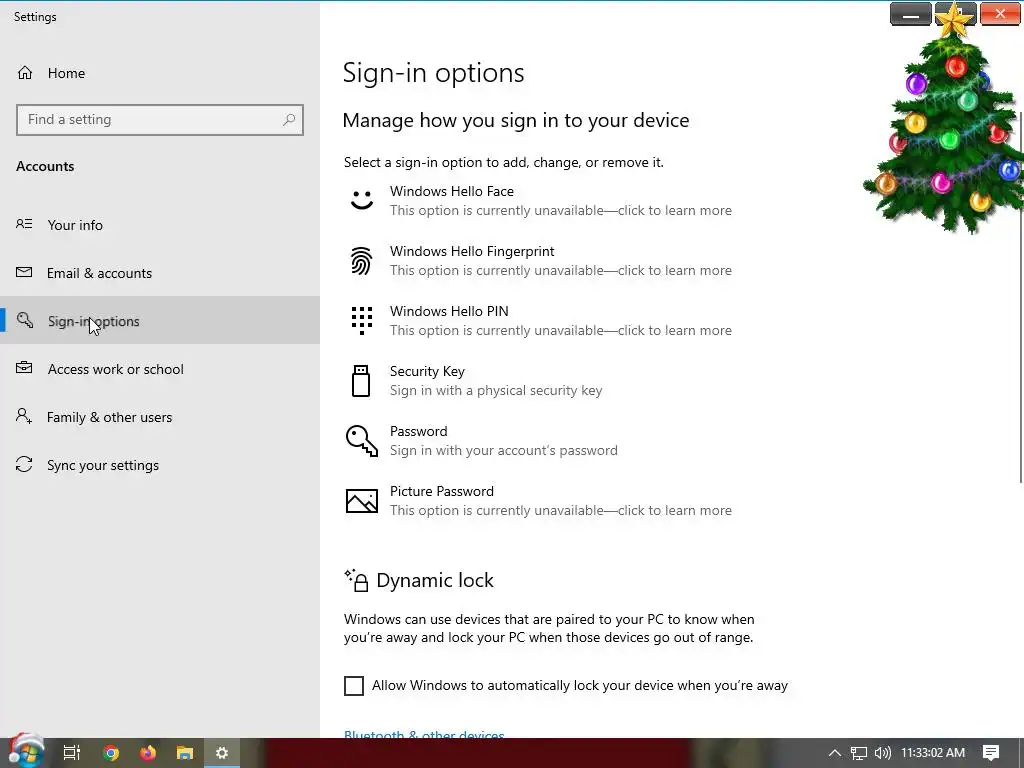Open Access work or school section
Image resolution: width=1024 pixels, height=768 pixels.
tap(160, 368)
